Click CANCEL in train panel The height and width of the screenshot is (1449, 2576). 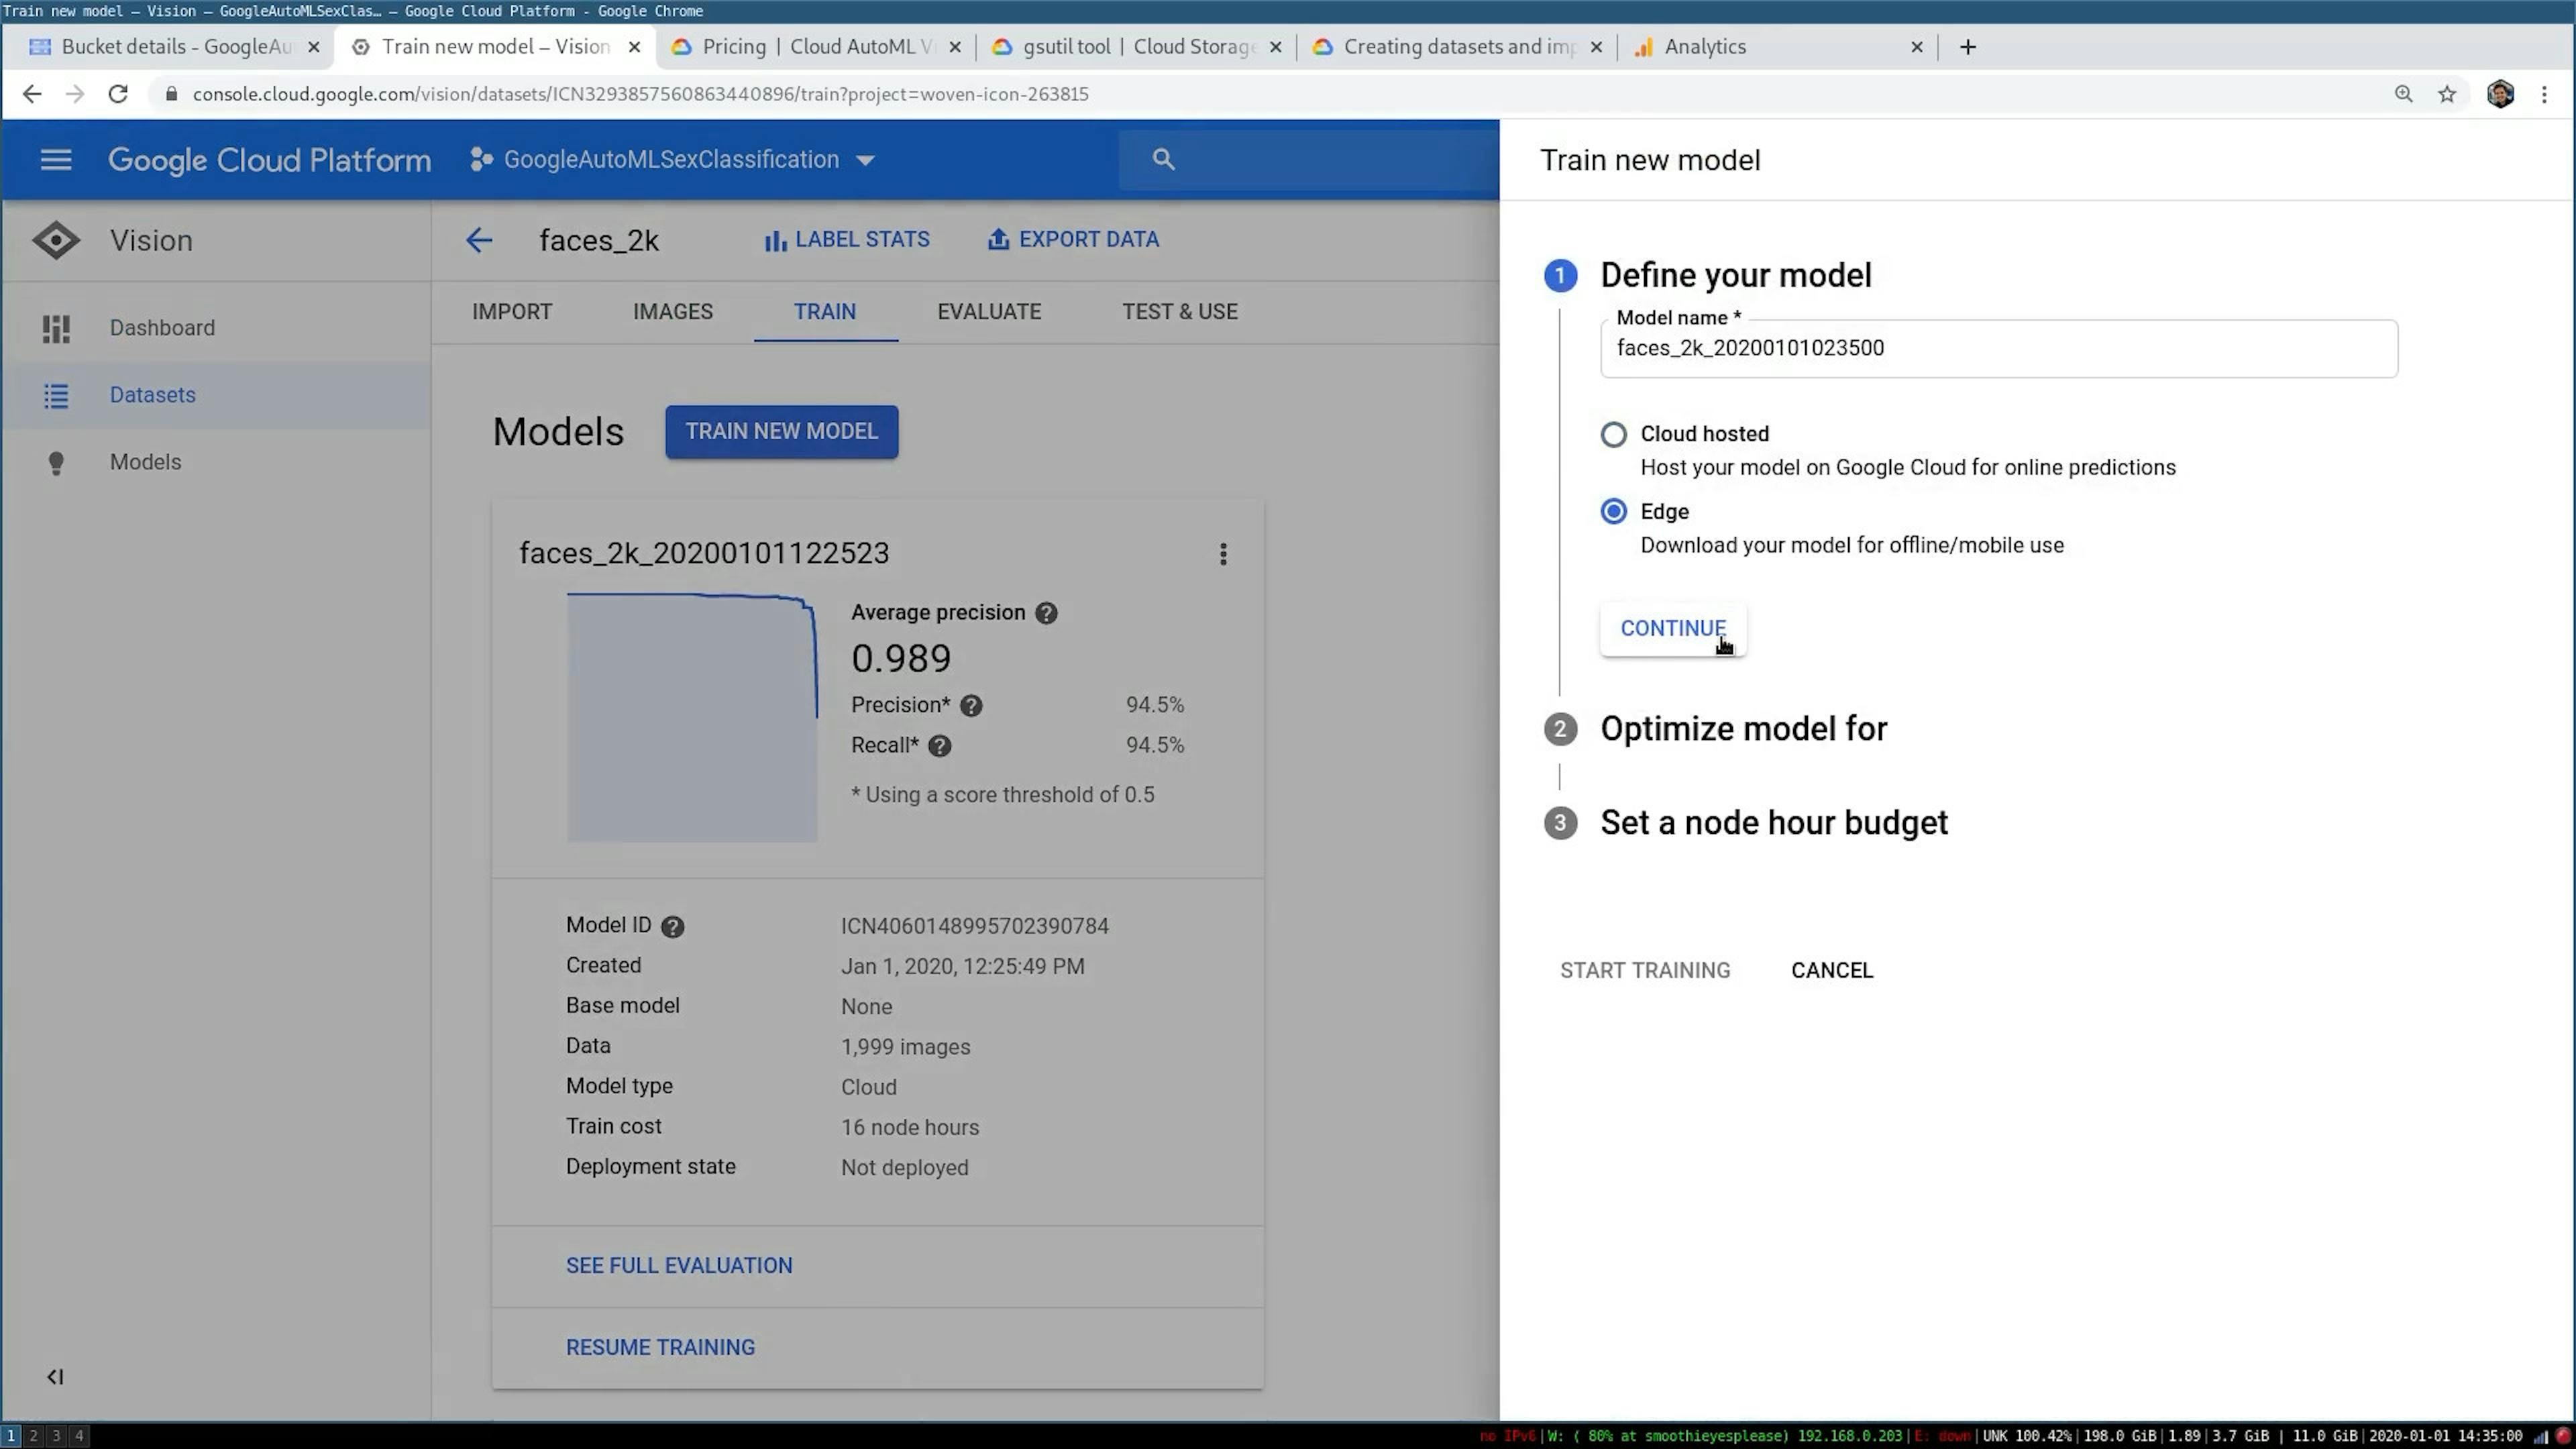[1832, 971]
